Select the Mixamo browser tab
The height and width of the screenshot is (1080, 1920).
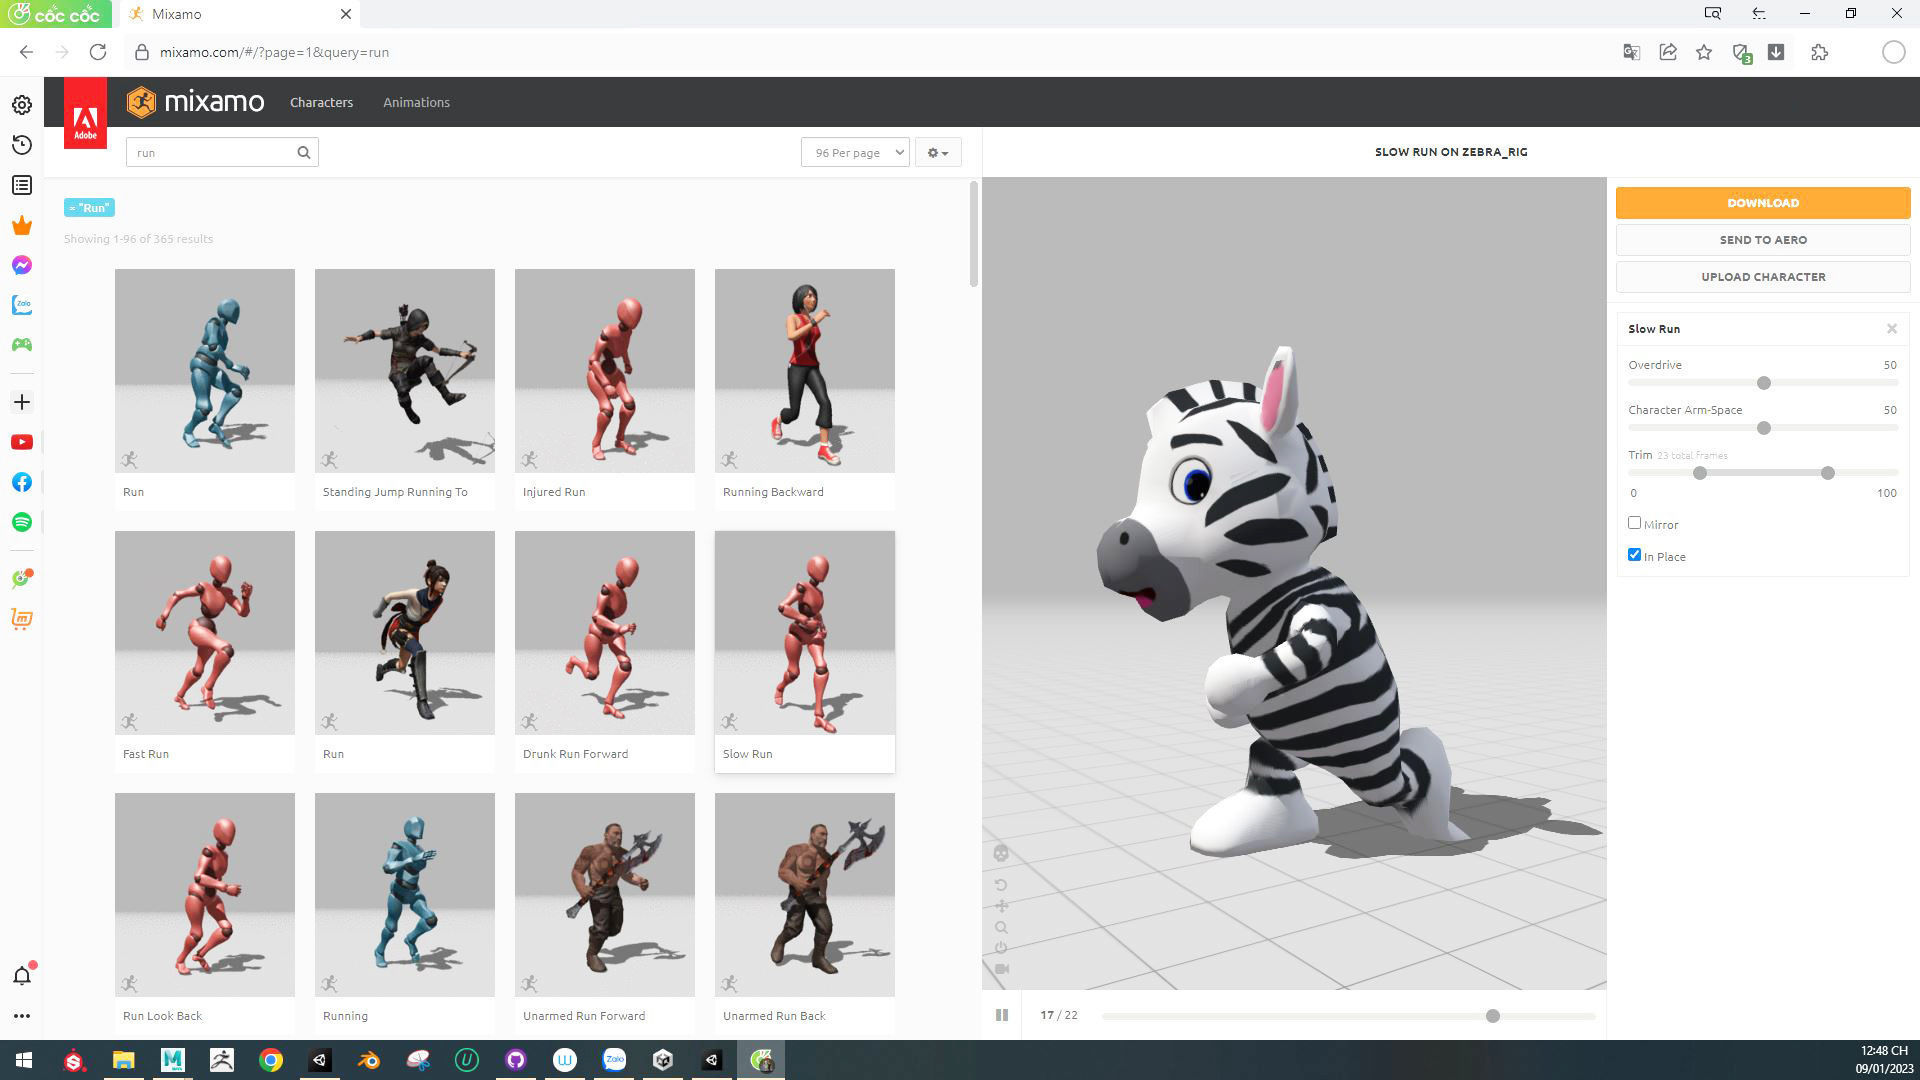[240, 14]
